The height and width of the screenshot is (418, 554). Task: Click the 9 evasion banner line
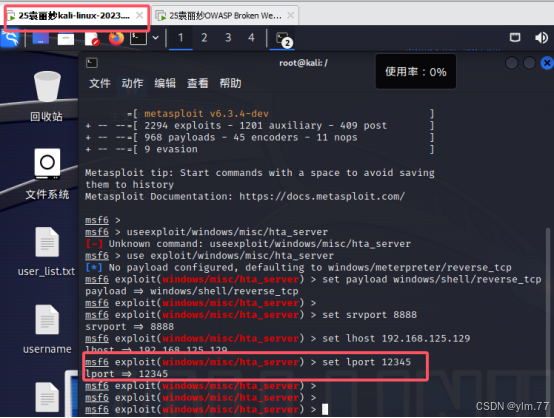[x=260, y=149]
